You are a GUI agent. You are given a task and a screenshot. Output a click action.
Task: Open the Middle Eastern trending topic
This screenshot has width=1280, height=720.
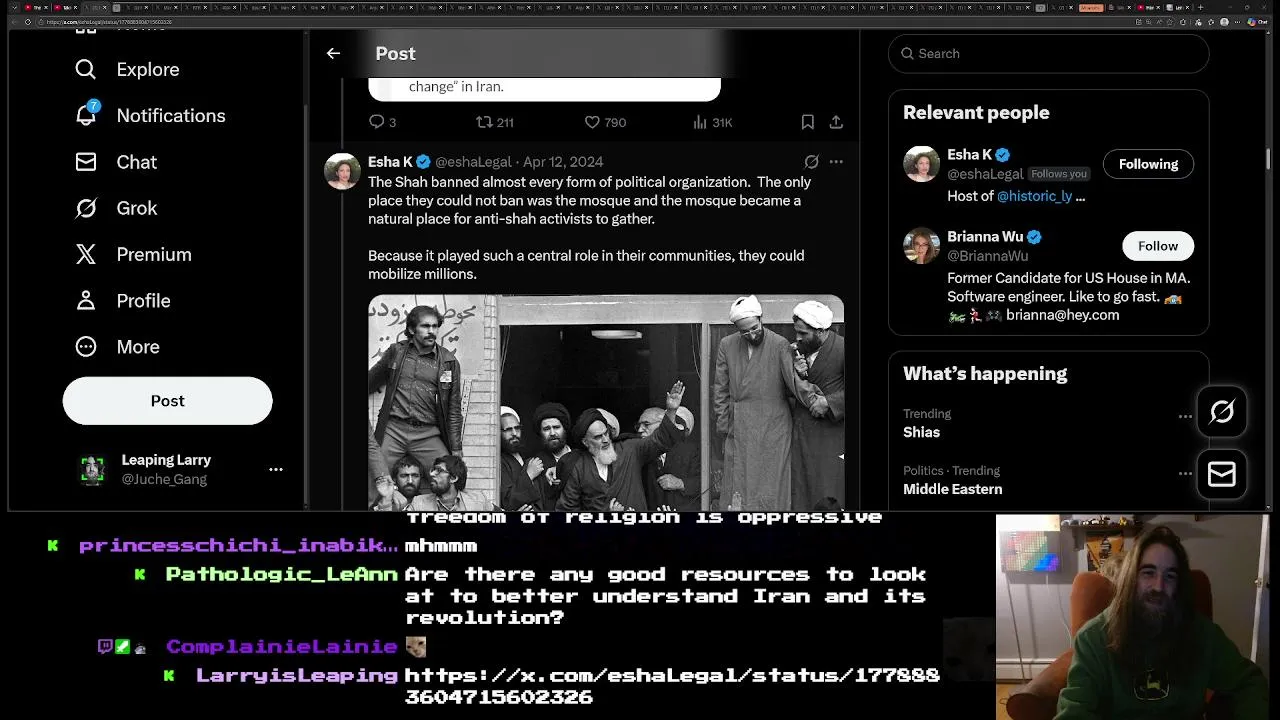coord(952,489)
